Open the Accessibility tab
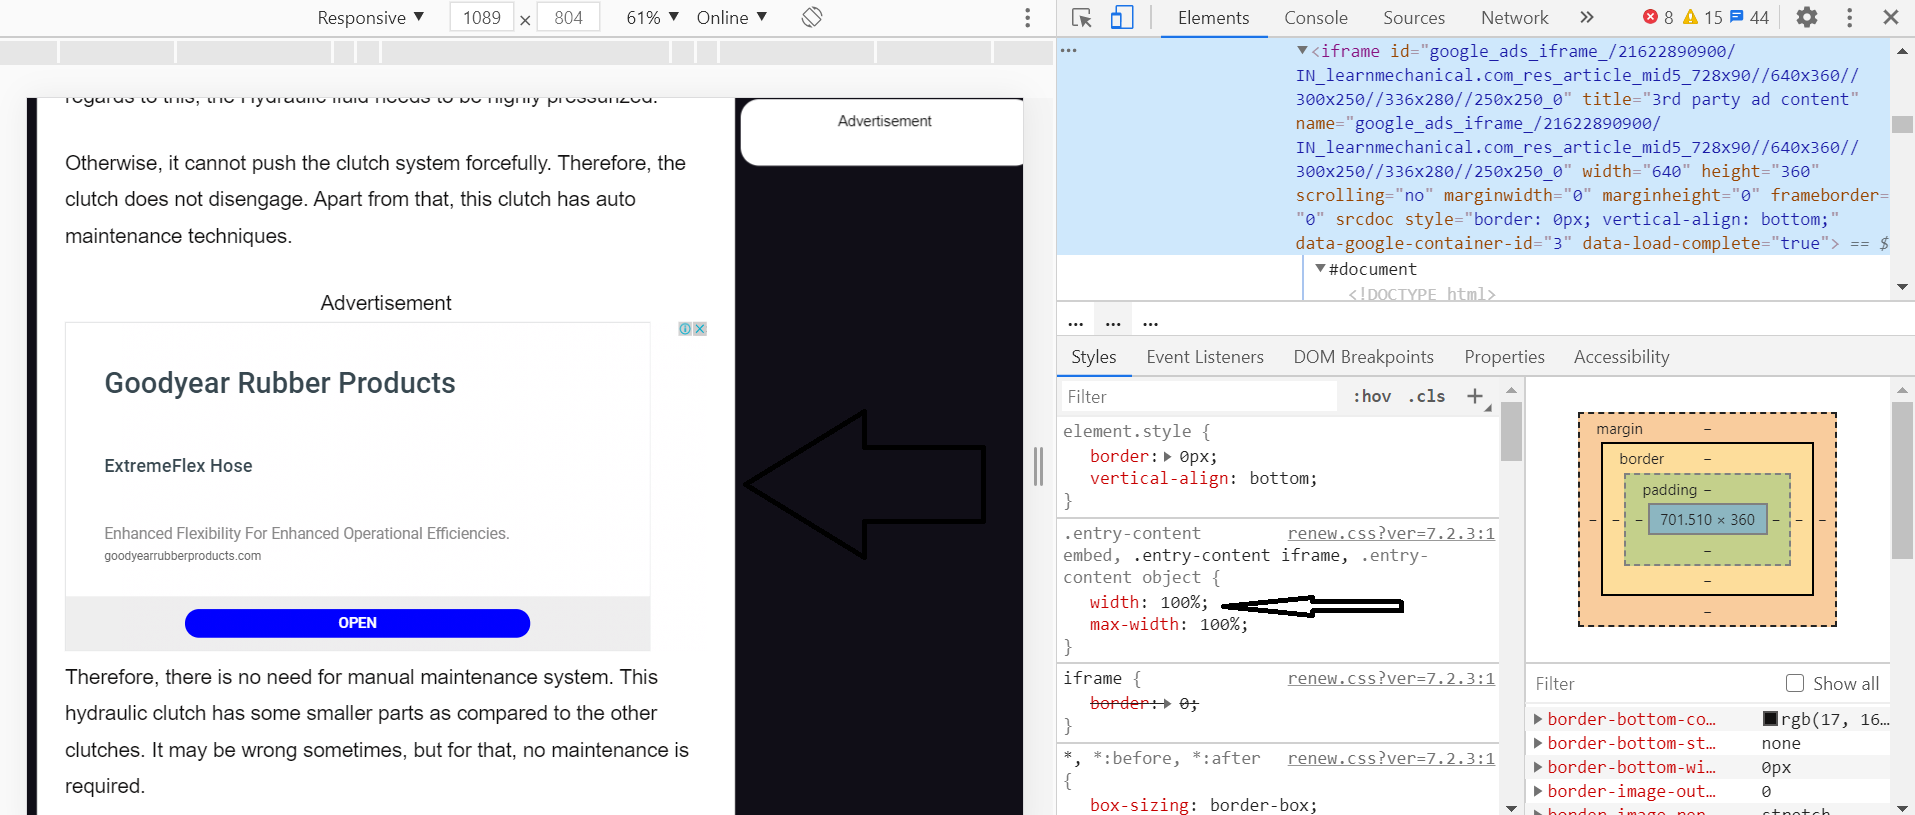Viewport: 1915px width, 815px height. (1621, 357)
